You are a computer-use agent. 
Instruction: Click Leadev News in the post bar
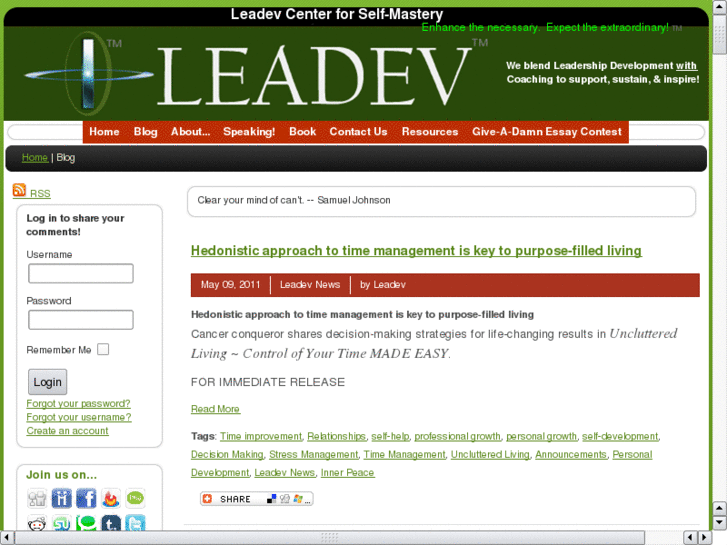click(x=310, y=284)
